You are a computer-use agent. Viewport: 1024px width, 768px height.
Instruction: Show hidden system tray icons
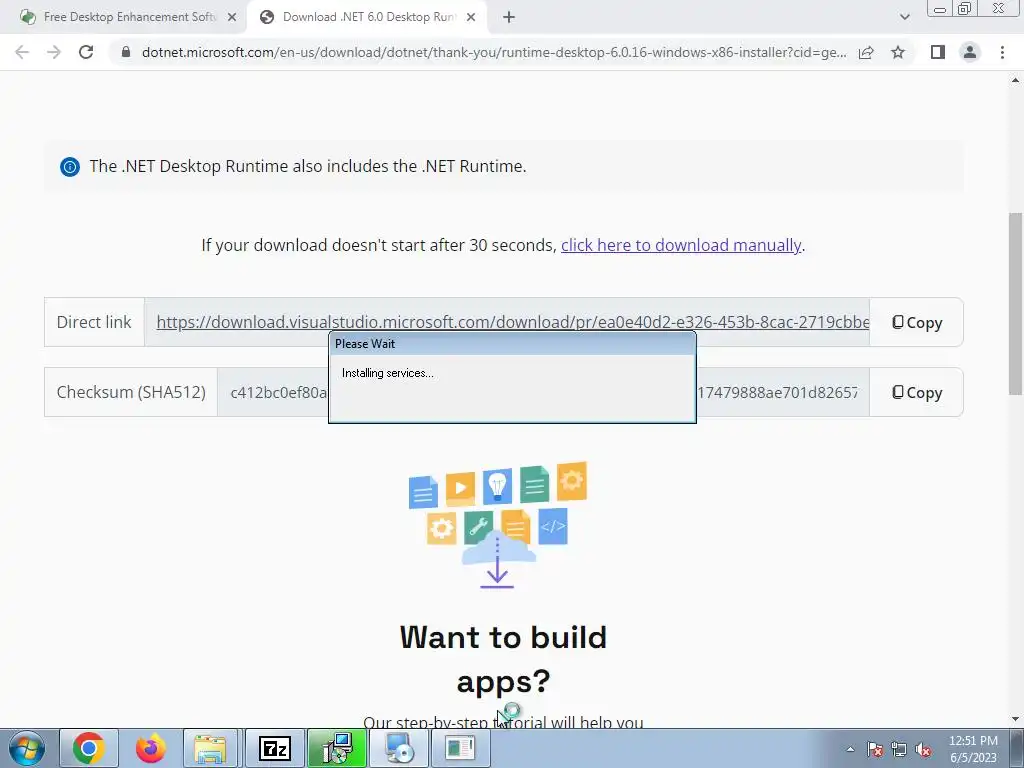pos(850,749)
